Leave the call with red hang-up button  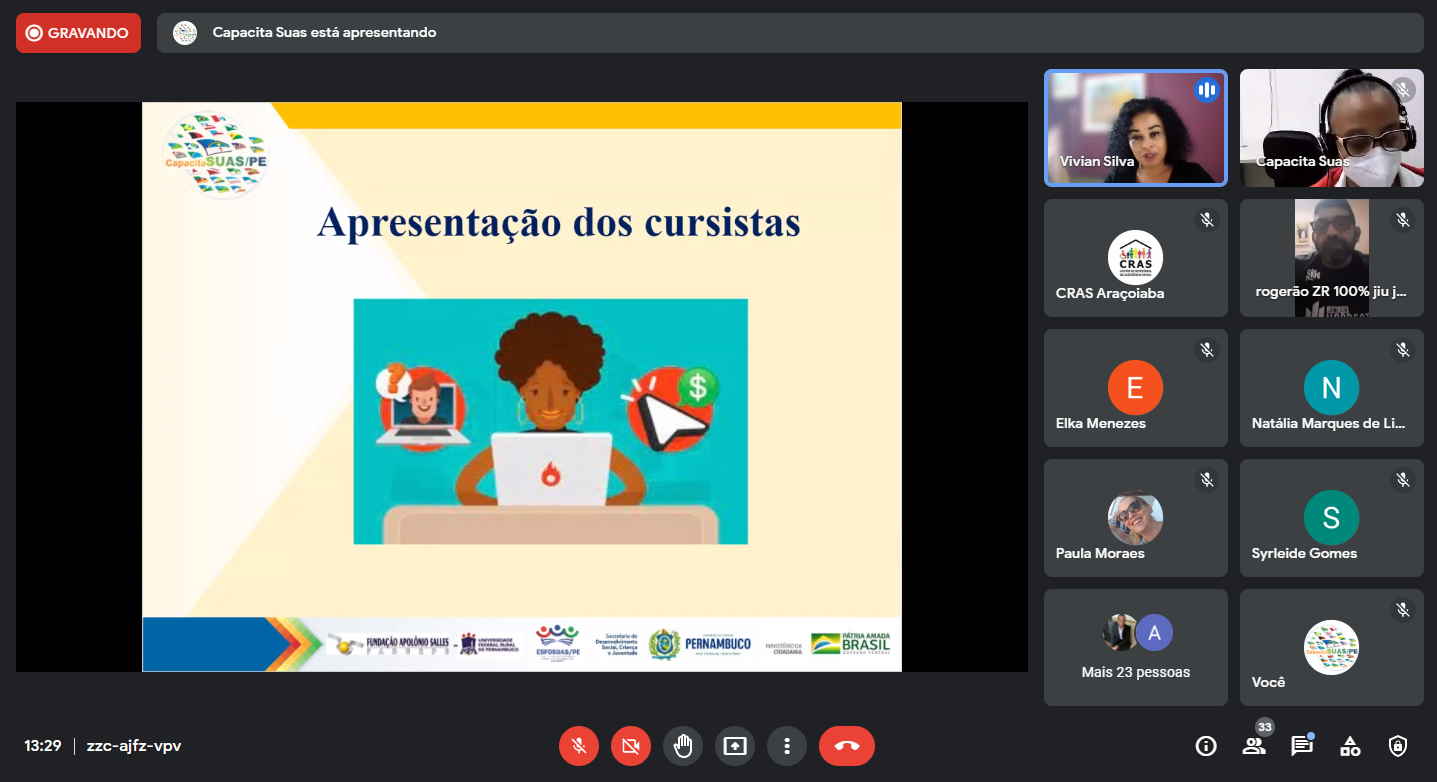pos(847,746)
